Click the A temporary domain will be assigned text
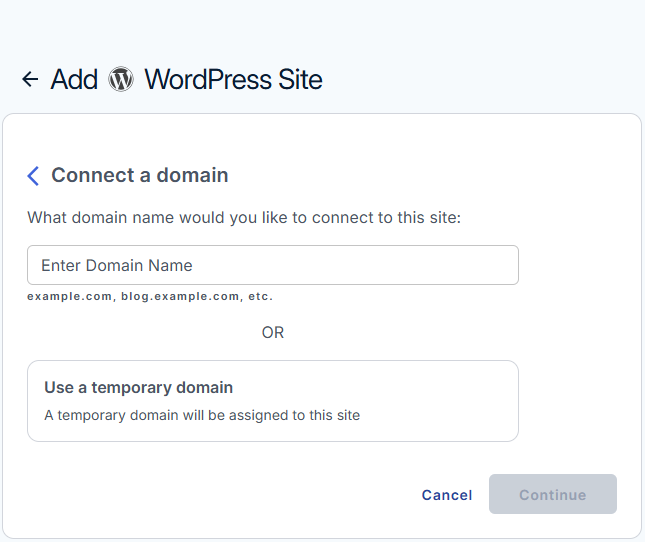The width and height of the screenshot is (645, 542). (202, 415)
